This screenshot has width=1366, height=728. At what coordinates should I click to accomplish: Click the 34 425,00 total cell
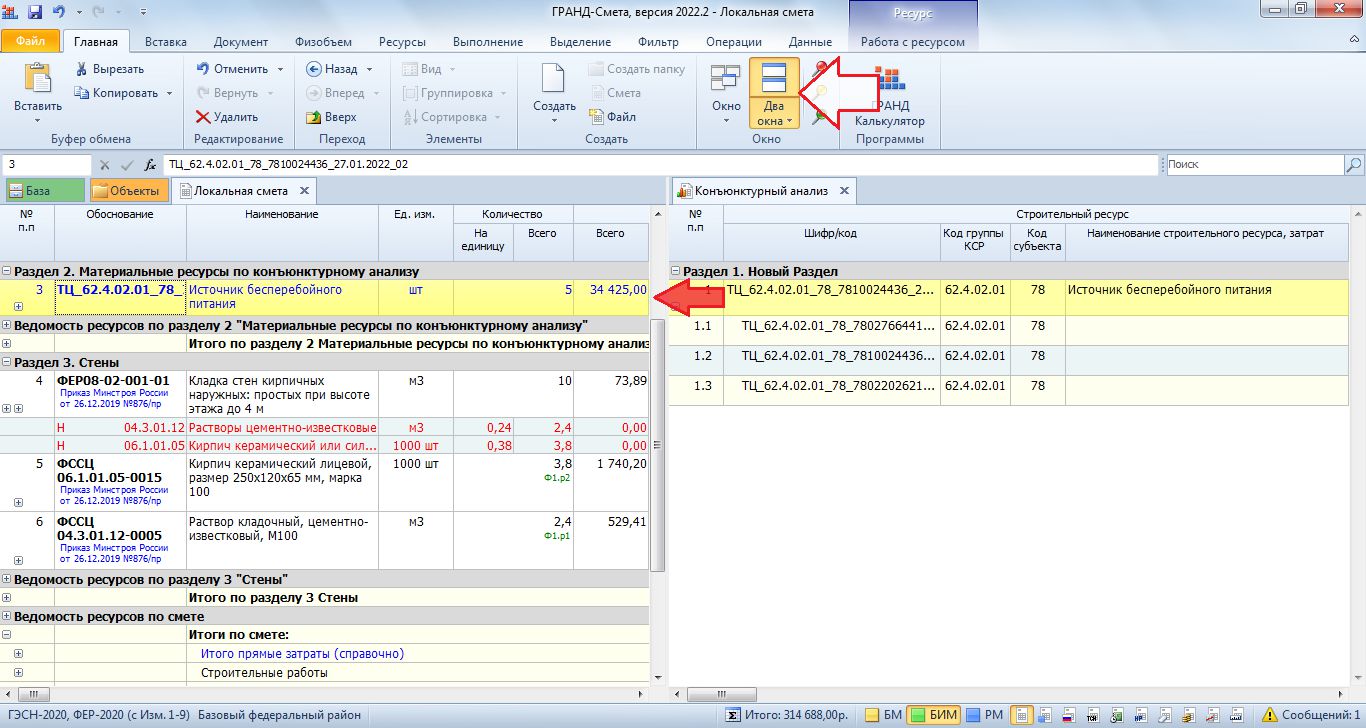[611, 298]
